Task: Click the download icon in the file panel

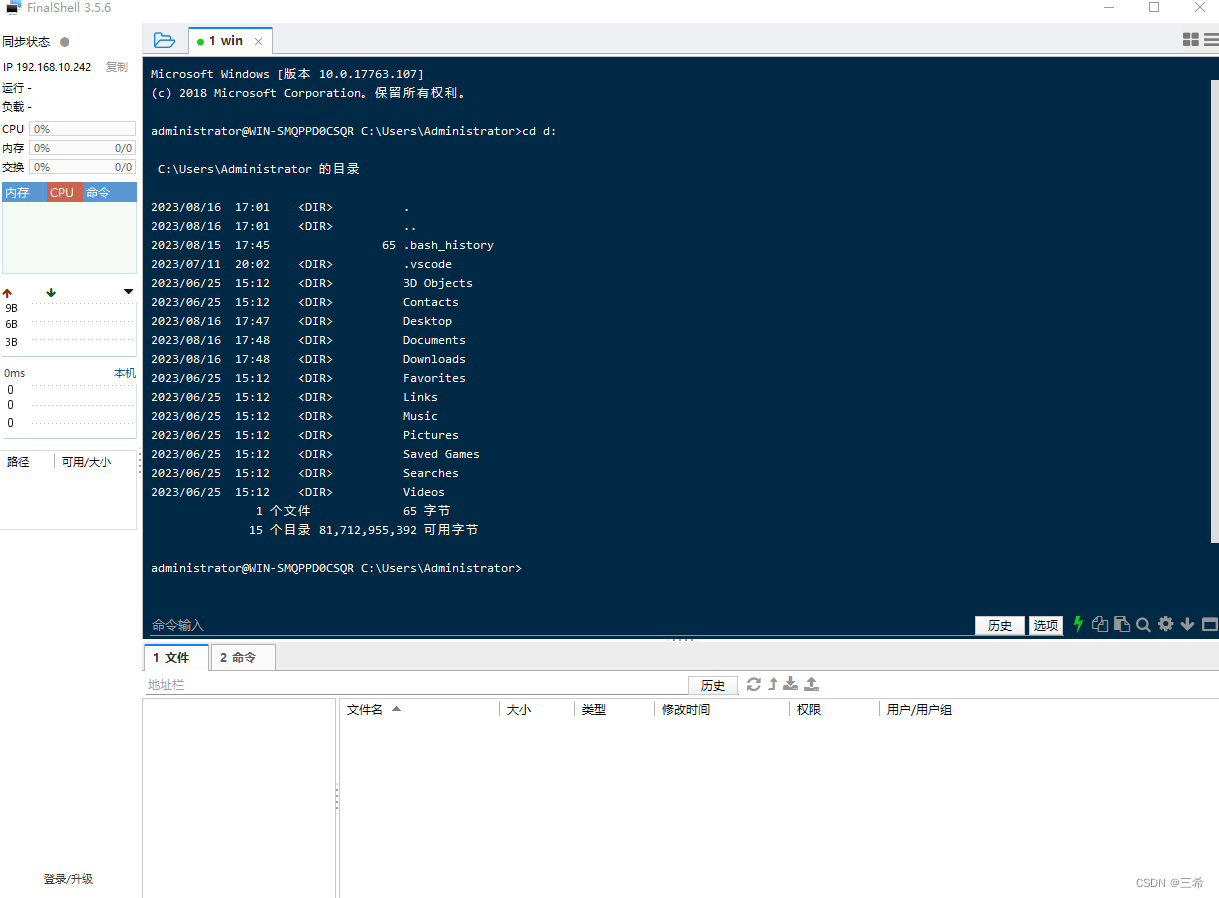Action: (x=790, y=684)
